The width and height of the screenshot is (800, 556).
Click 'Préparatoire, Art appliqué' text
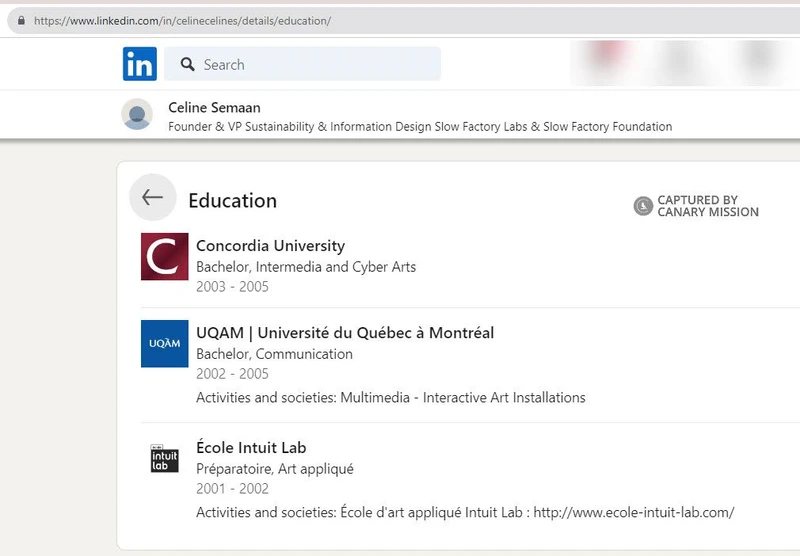pyautogui.click(x=274, y=469)
